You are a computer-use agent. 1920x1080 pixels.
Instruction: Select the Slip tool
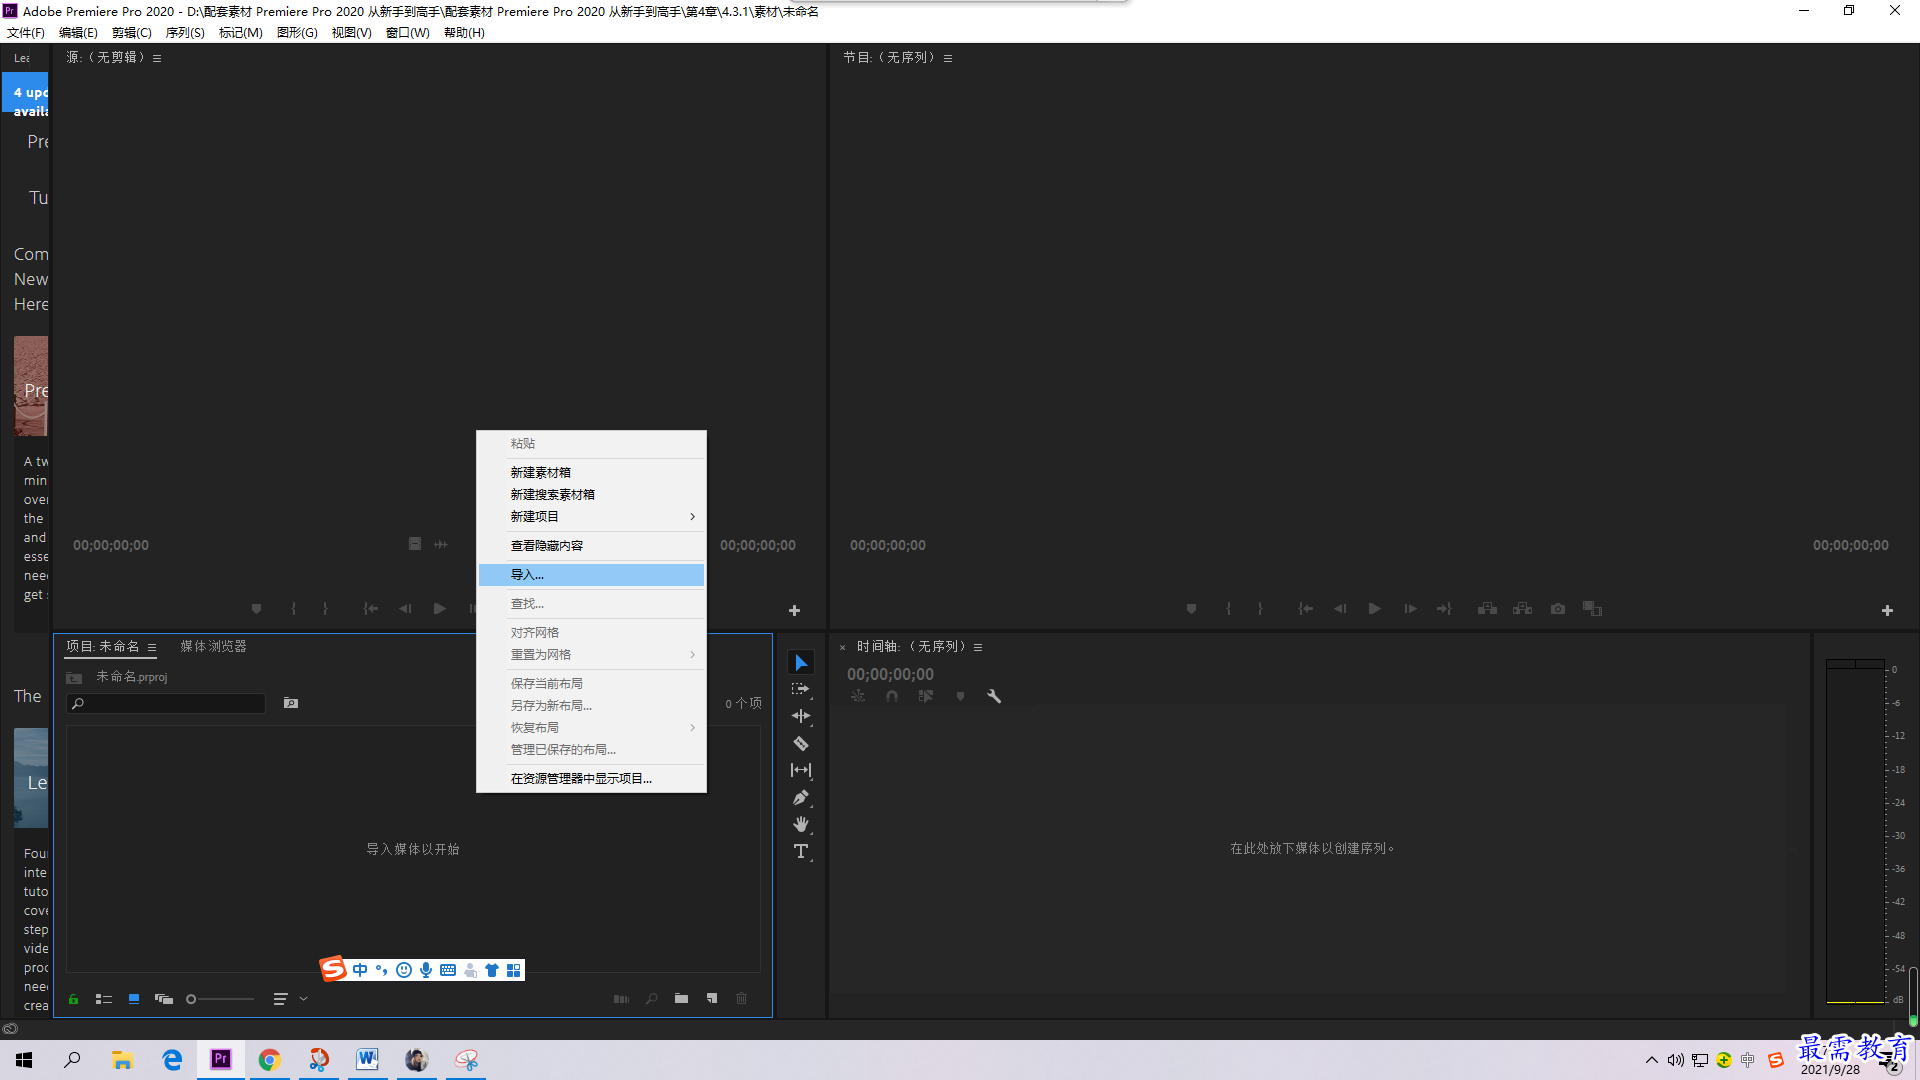[x=801, y=770]
